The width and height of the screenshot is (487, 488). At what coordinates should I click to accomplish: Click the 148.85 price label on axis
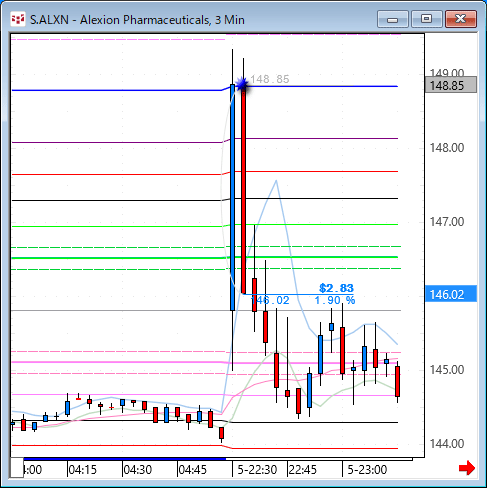[x=451, y=85]
